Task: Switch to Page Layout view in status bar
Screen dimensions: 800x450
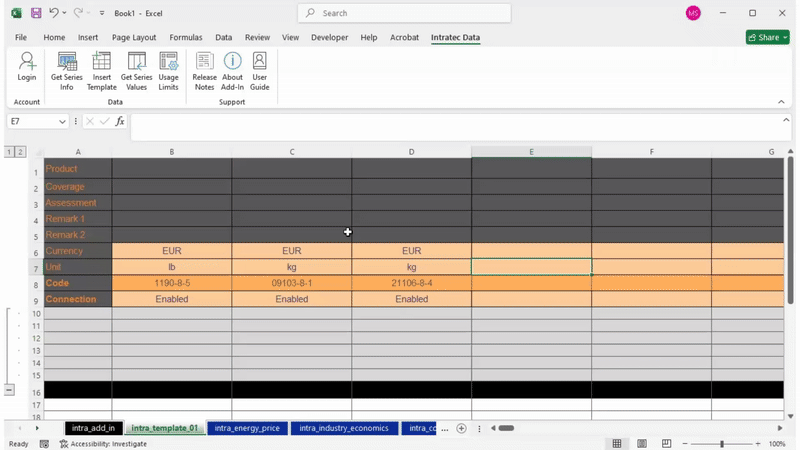Action: [x=642, y=444]
